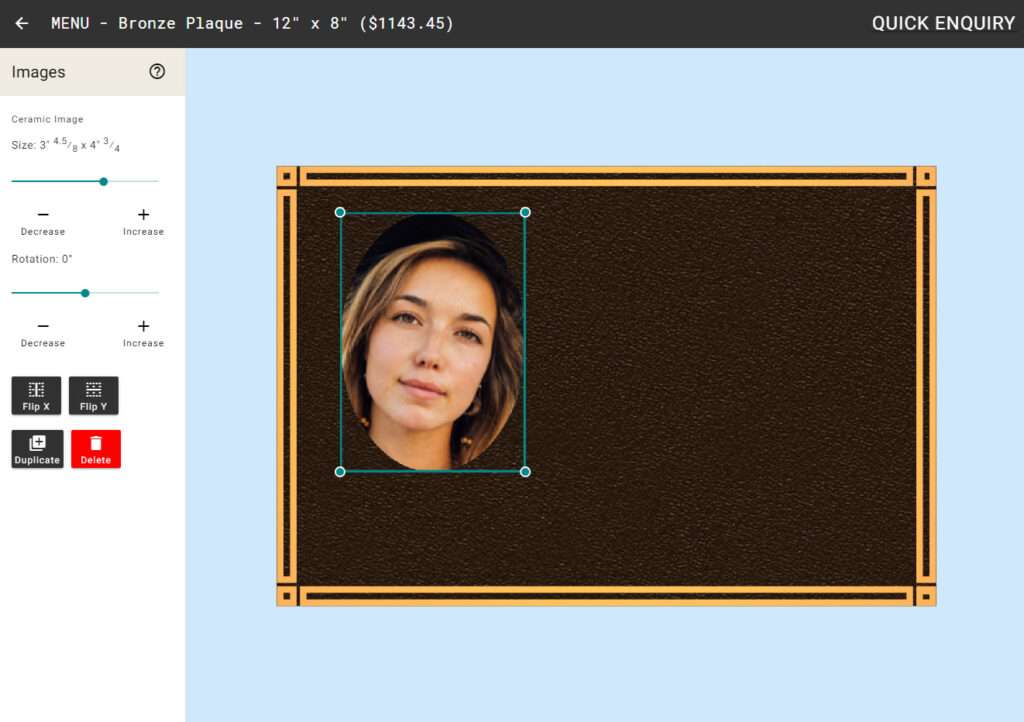Click bottom-right resize handle of portrait

tap(525, 471)
